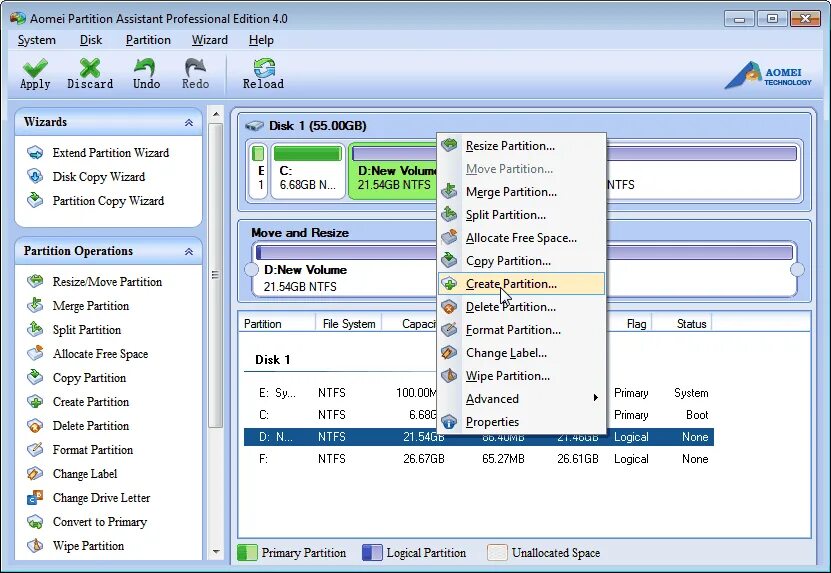This screenshot has width=831, height=573.
Task: Select the F: NTFS 26.67GB row
Action: [x=479, y=459]
